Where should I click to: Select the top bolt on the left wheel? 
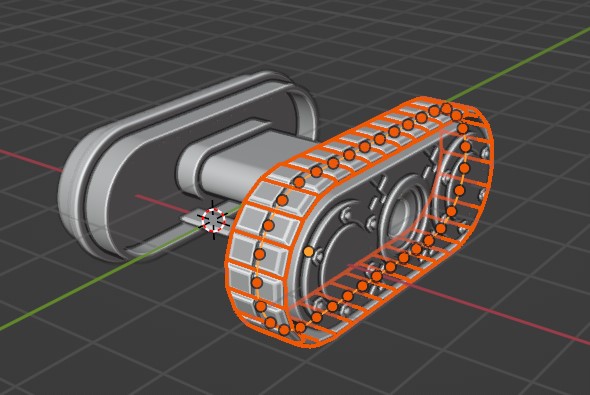[x=345, y=216]
